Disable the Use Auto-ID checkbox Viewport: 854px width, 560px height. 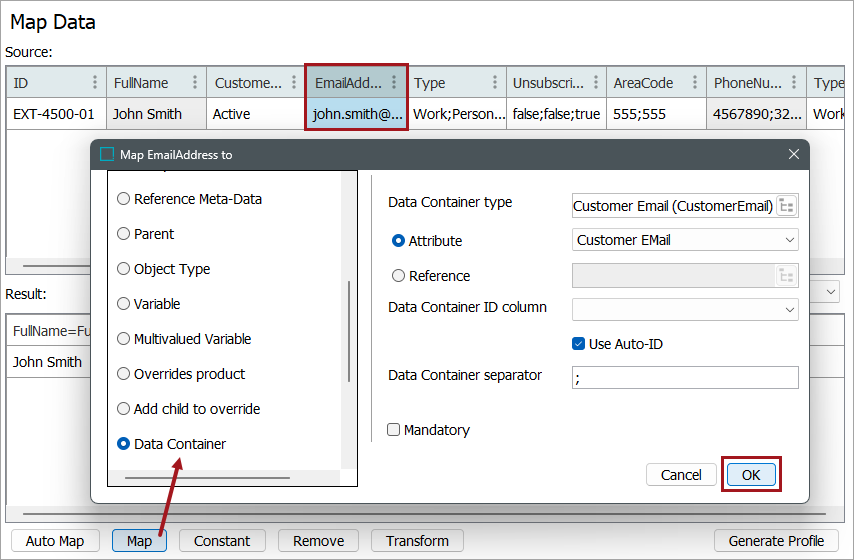[x=578, y=344]
